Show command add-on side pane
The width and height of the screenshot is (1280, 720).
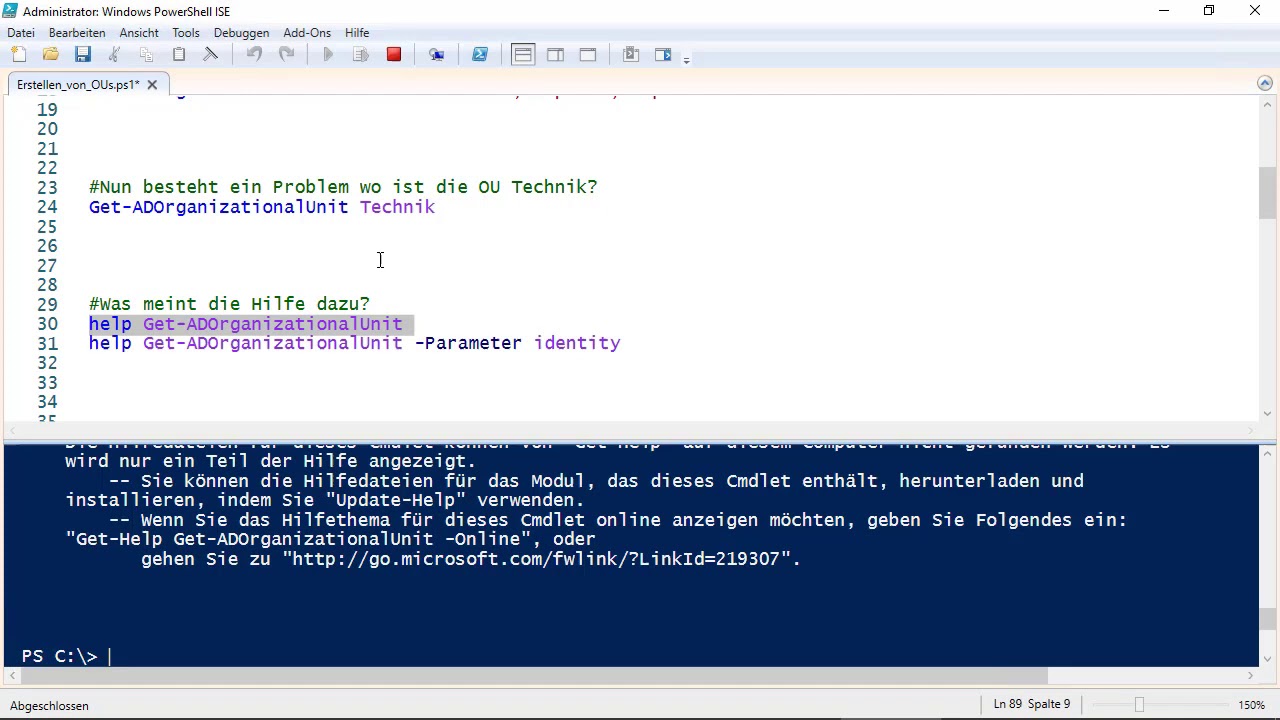(663, 55)
